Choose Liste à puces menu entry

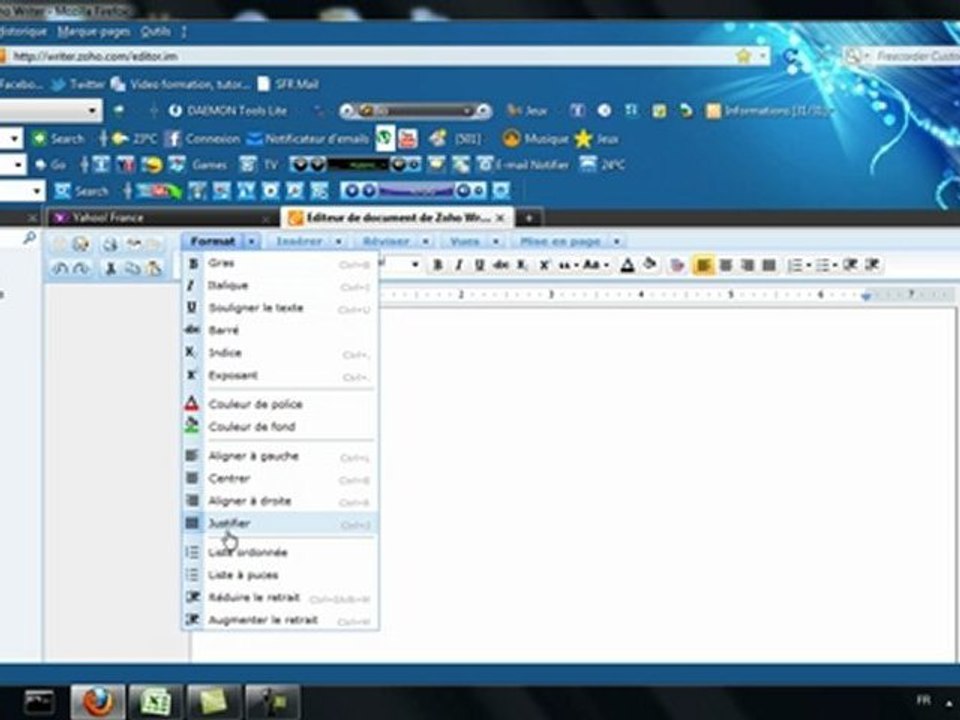click(280, 575)
